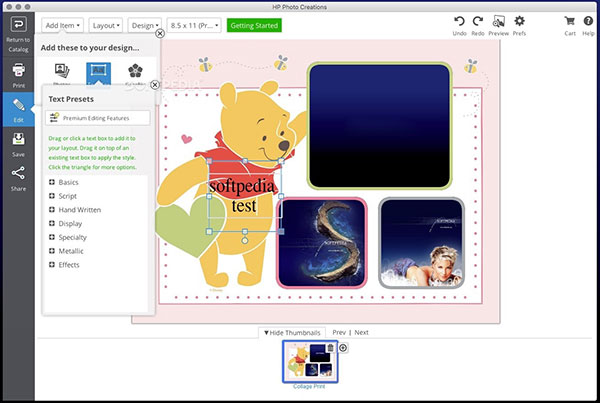Select the blonde woman photo frame

(421, 243)
